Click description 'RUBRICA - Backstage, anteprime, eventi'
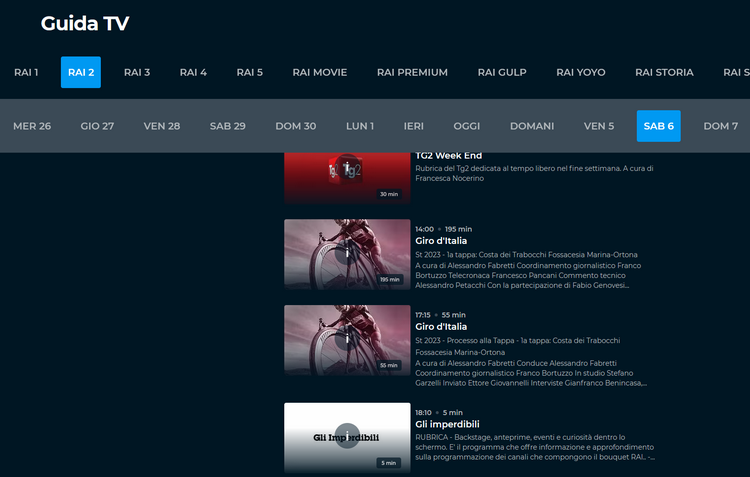 click(x=535, y=447)
